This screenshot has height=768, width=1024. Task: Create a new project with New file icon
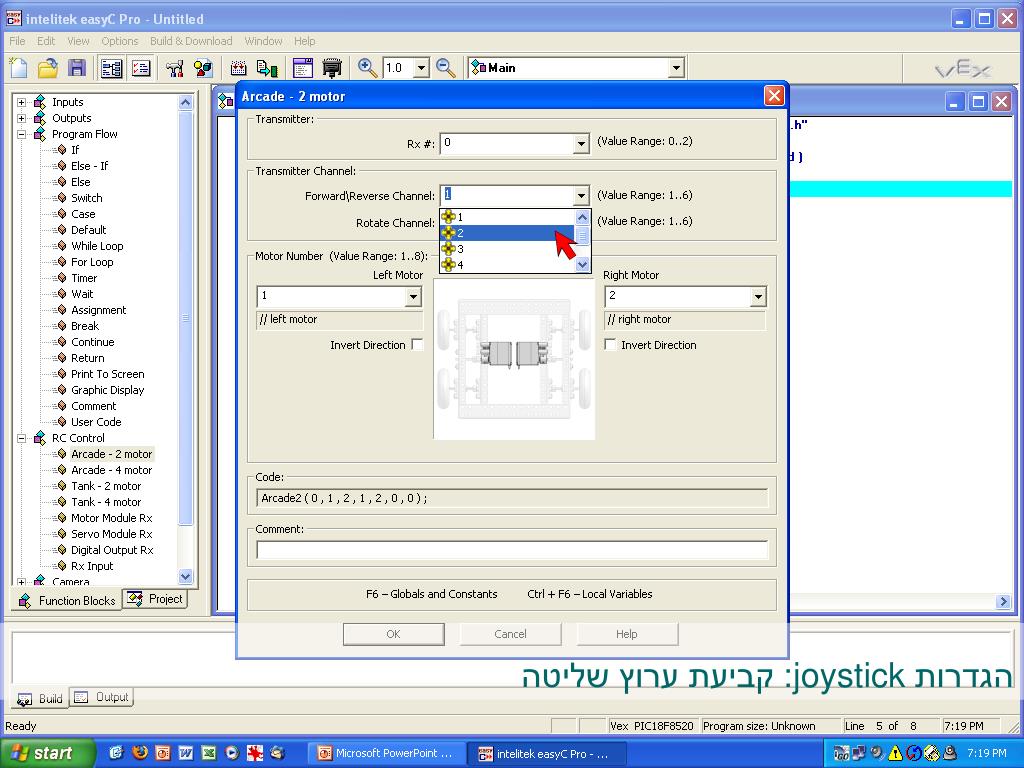[x=18, y=68]
